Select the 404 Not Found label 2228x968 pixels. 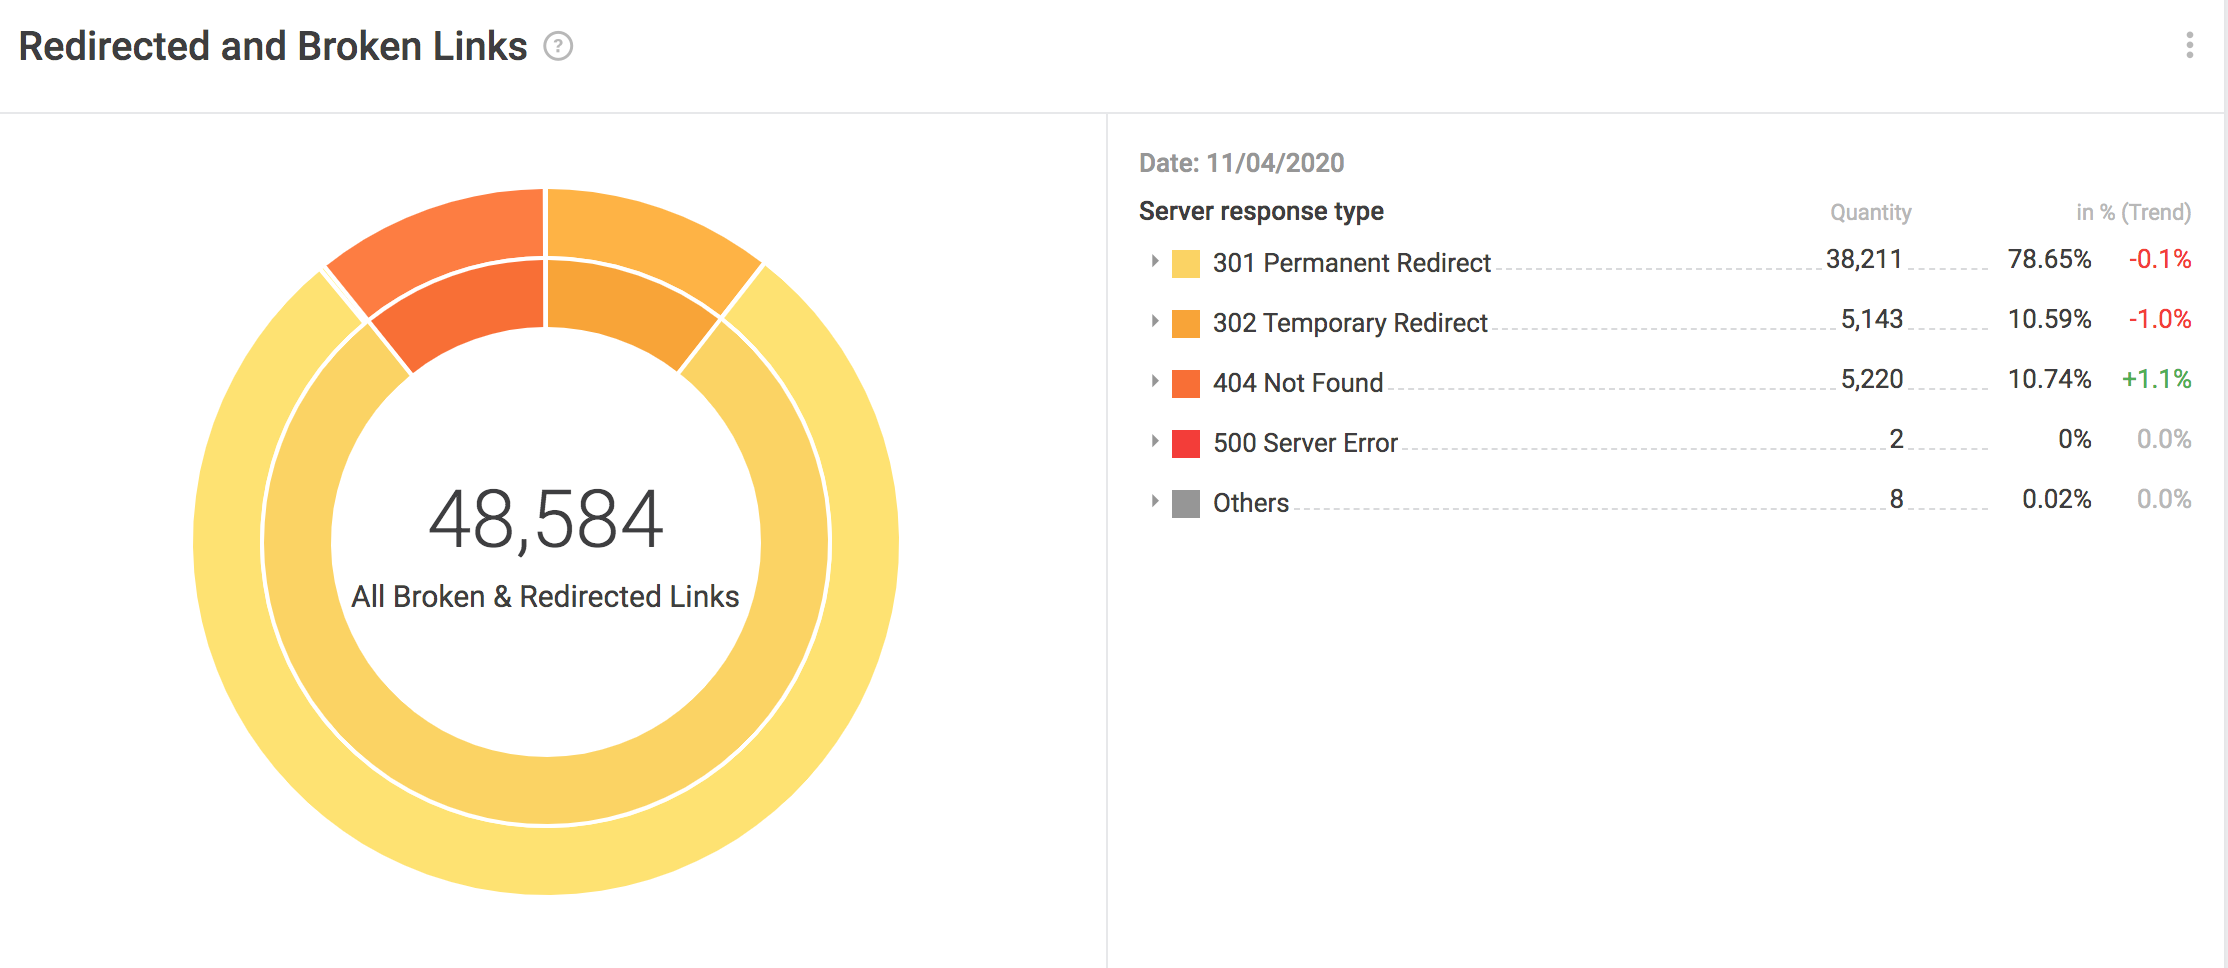point(1298,383)
